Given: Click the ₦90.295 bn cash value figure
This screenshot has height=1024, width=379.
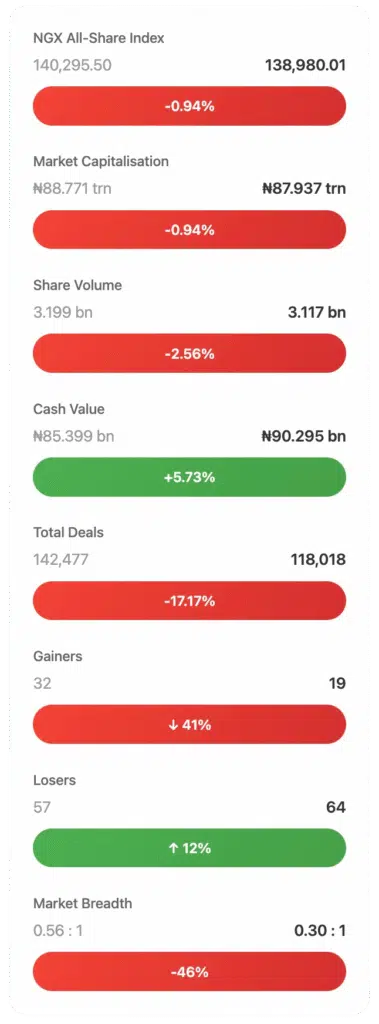Looking at the screenshot, I should click(304, 436).
